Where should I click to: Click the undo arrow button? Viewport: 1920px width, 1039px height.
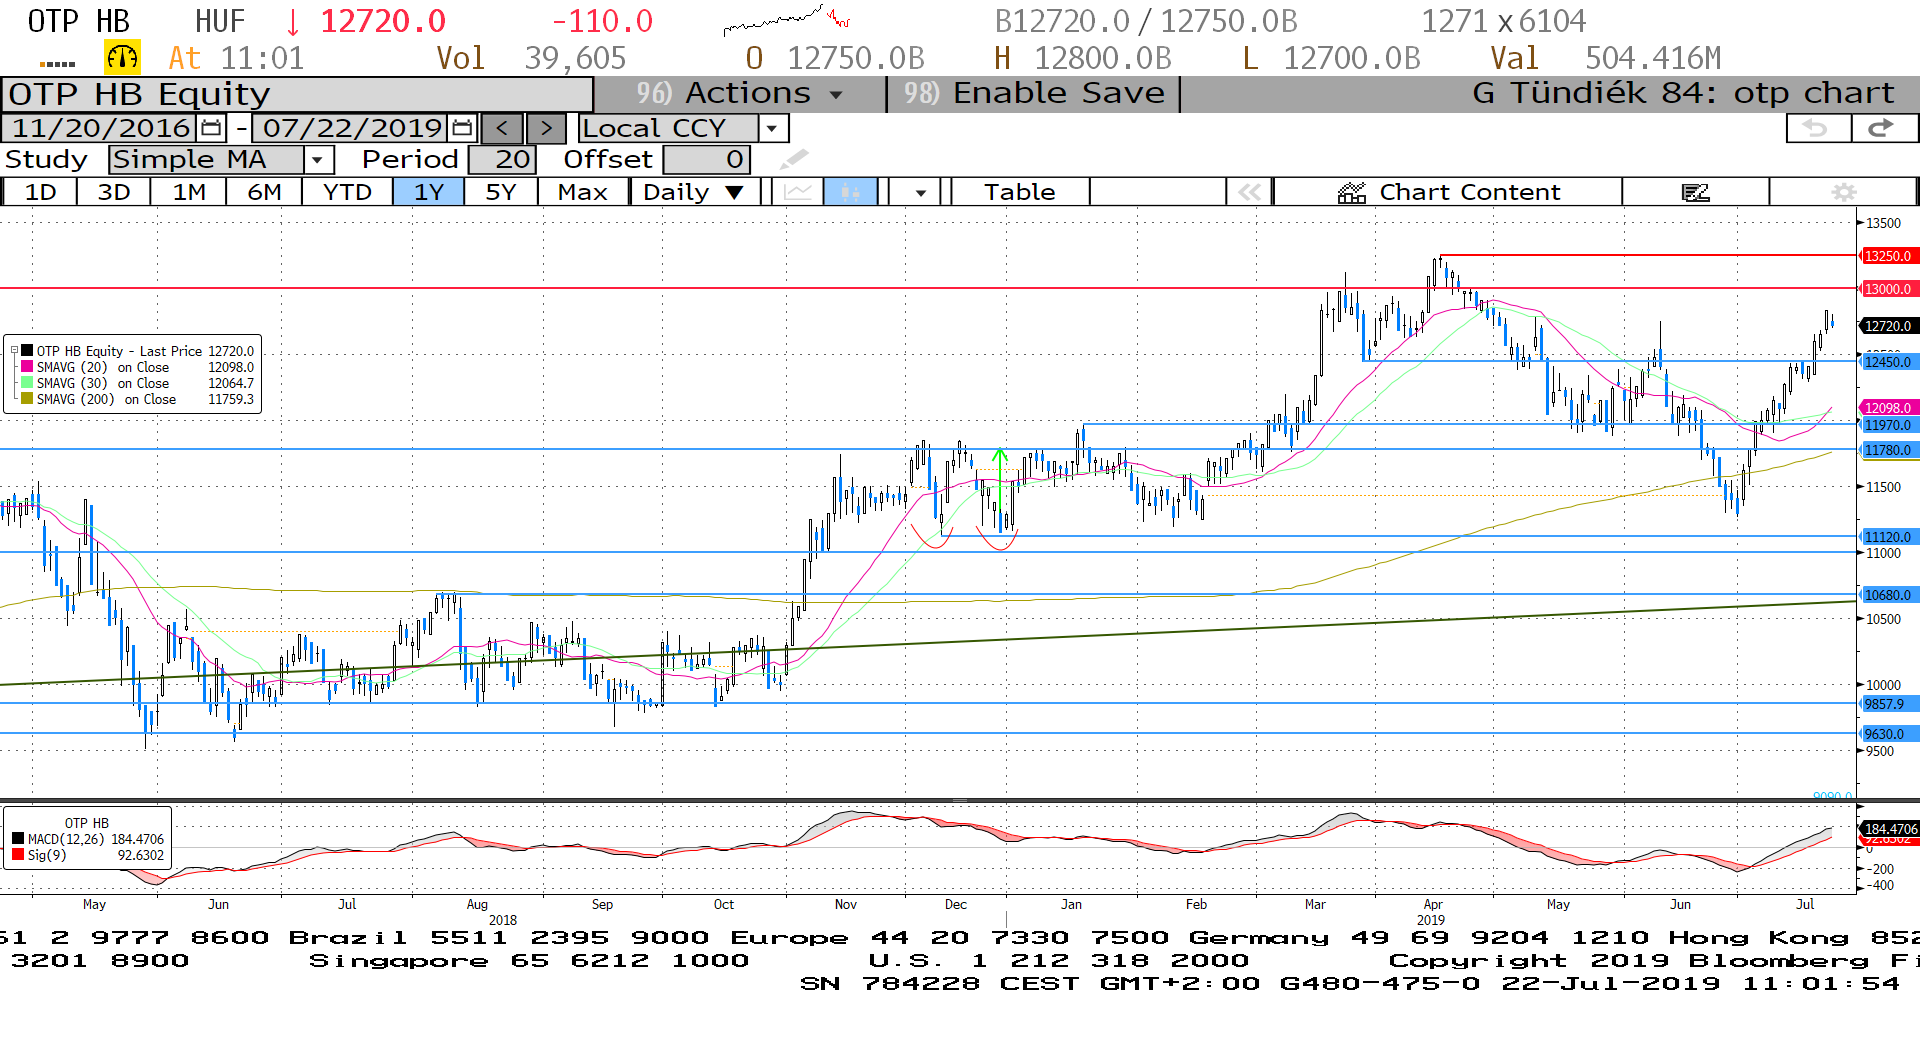pos(1818,128)
